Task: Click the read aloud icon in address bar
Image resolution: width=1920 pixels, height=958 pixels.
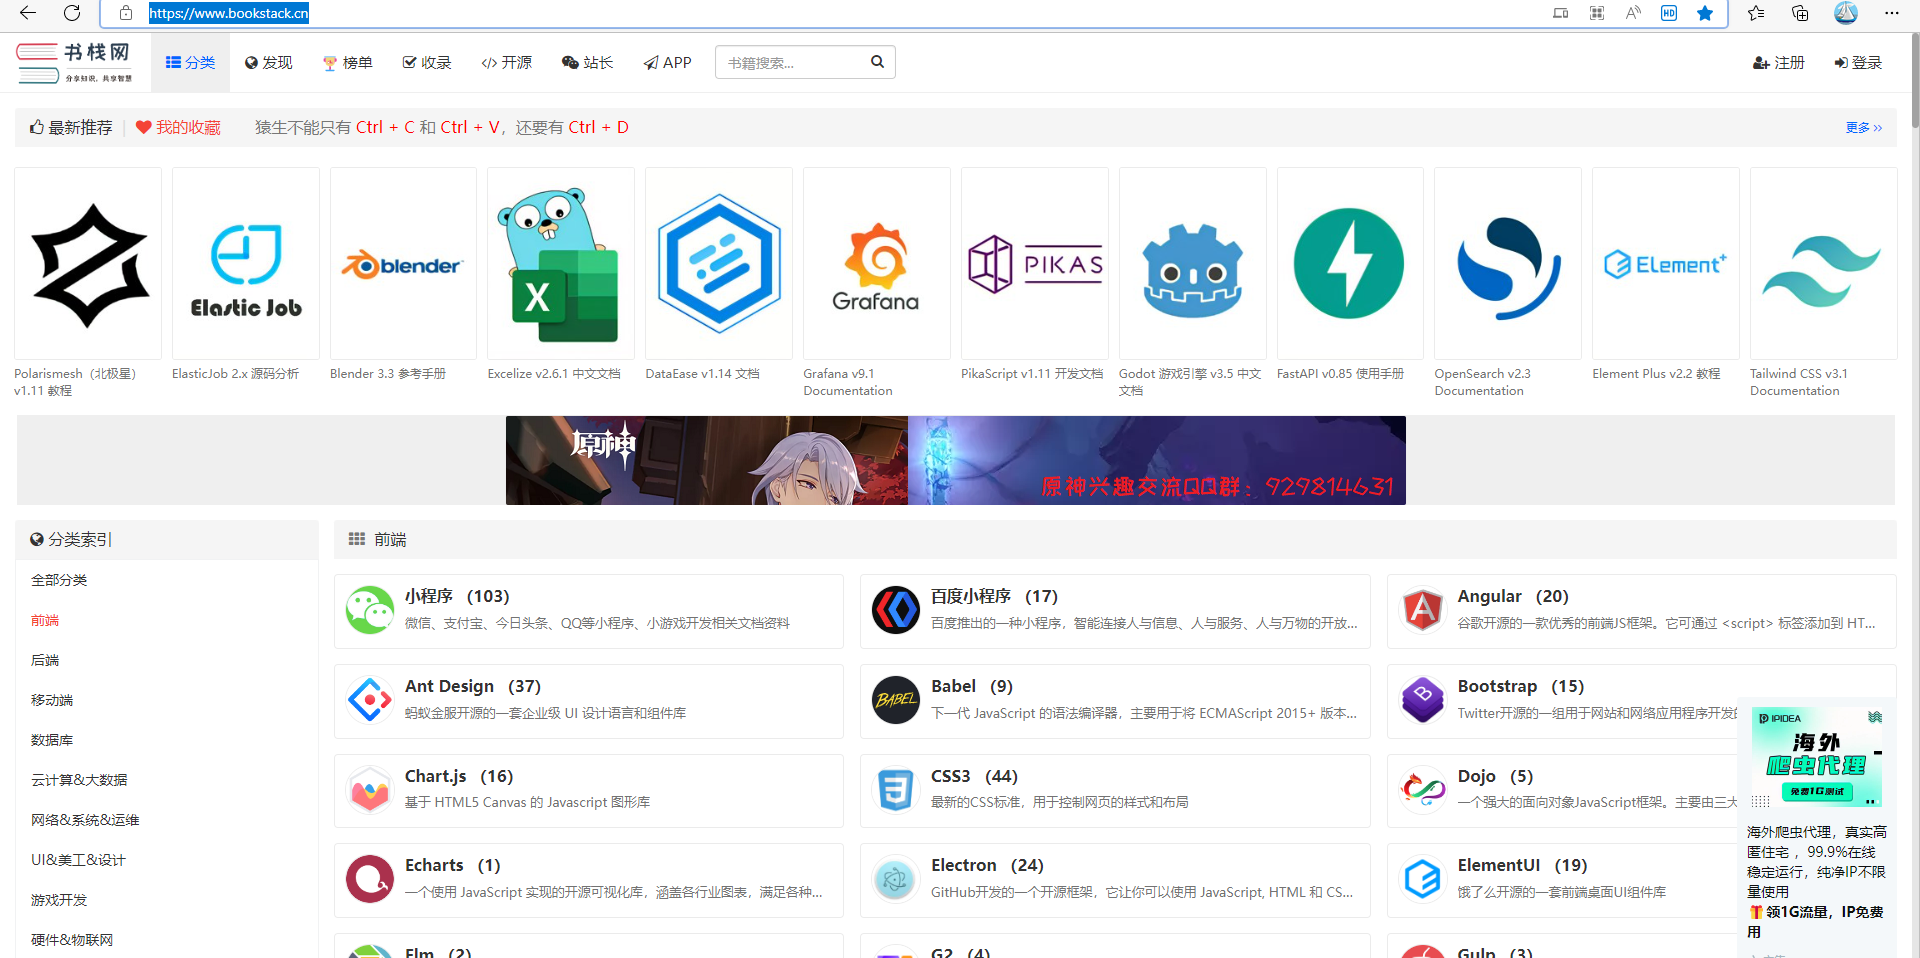Action: (1633, 13)
